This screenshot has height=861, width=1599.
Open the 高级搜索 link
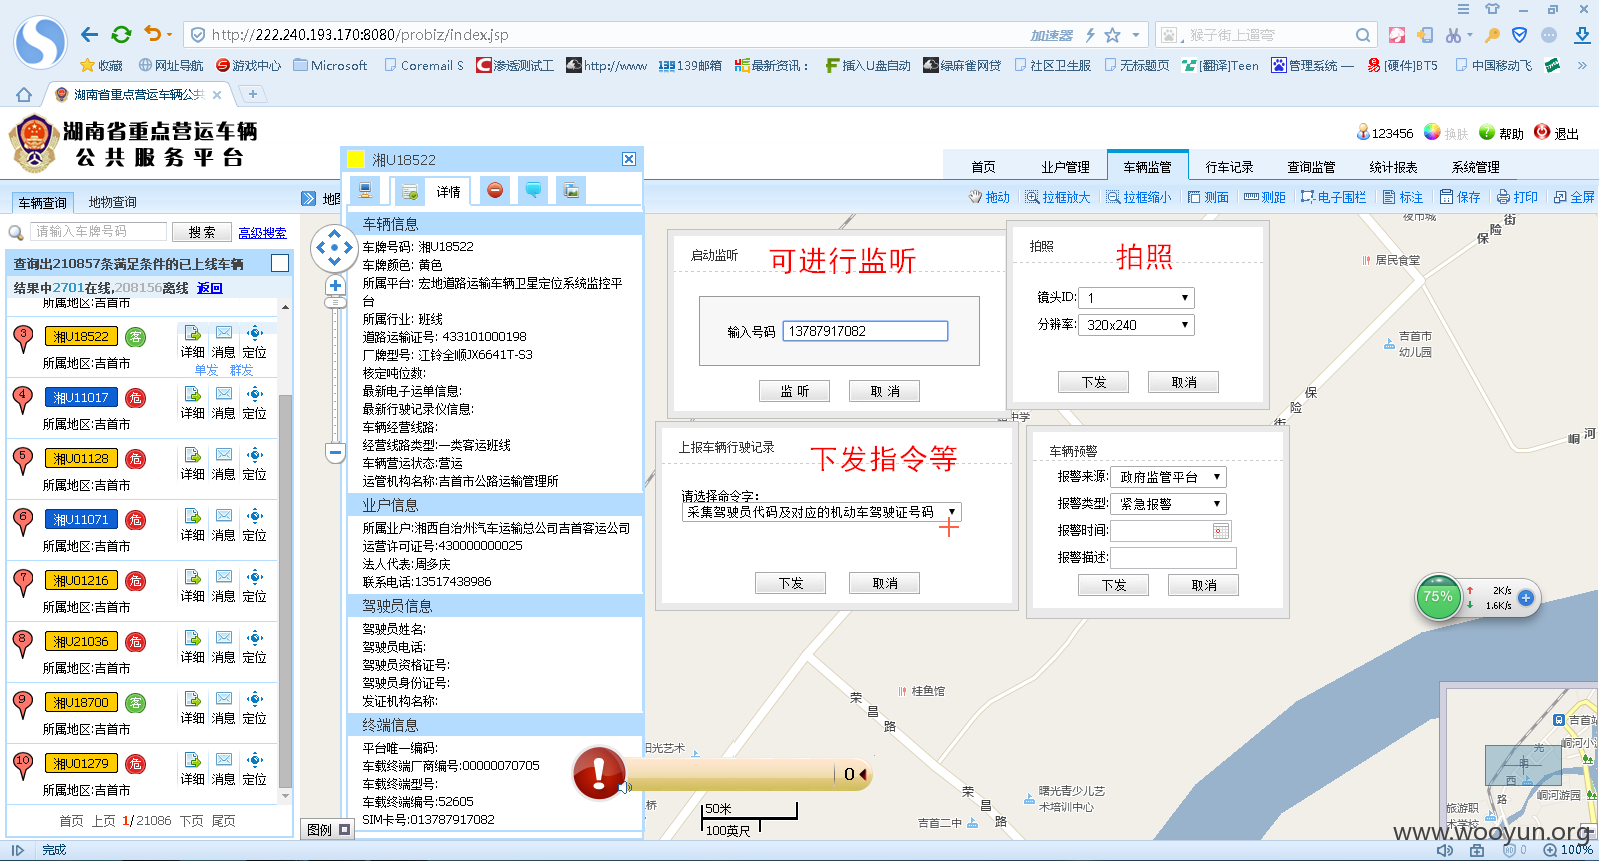click(262, 232)
